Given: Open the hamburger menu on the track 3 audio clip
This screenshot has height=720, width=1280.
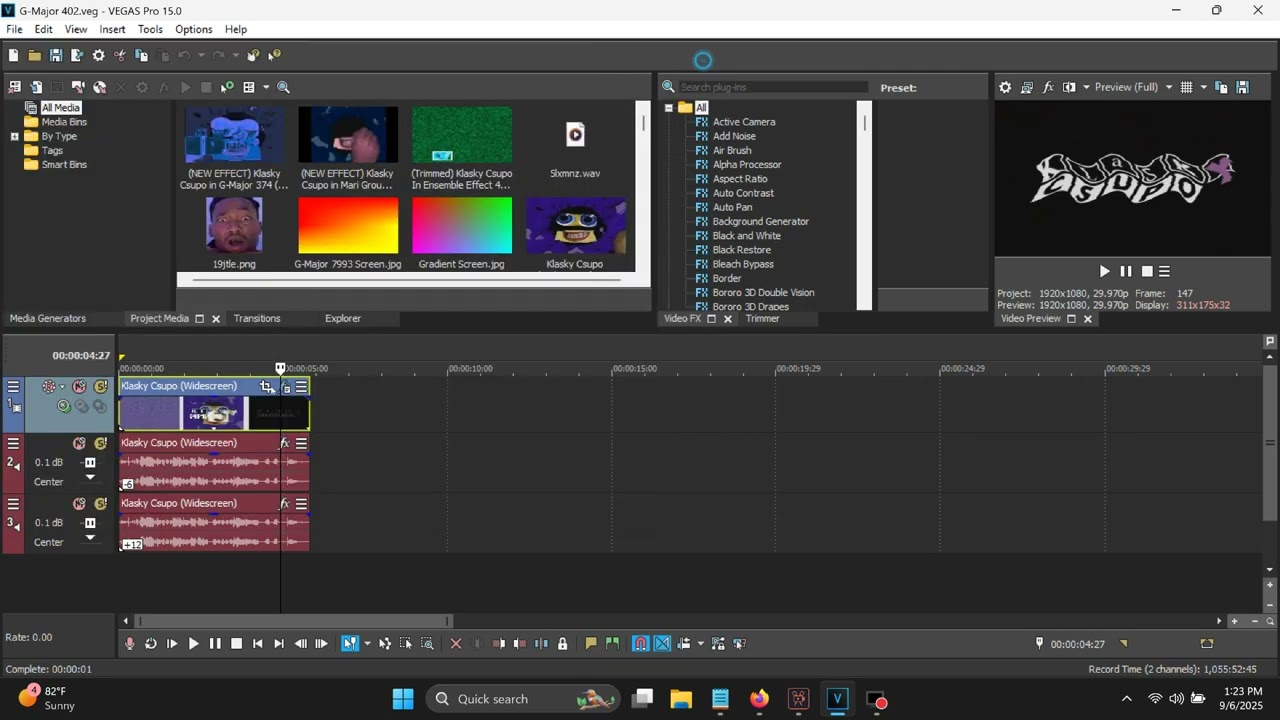Looking at the screenshot, I should tap(301, 504).
